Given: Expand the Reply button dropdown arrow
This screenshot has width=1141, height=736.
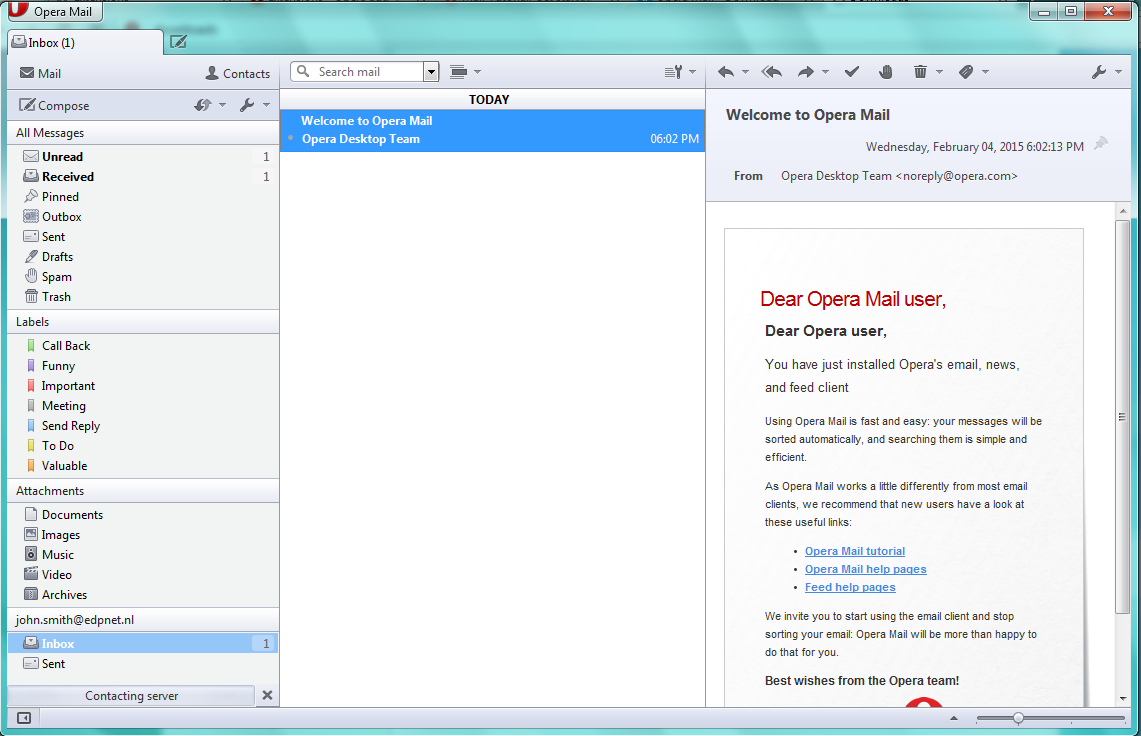Looking at the screenshot, I should click(745, 72).
